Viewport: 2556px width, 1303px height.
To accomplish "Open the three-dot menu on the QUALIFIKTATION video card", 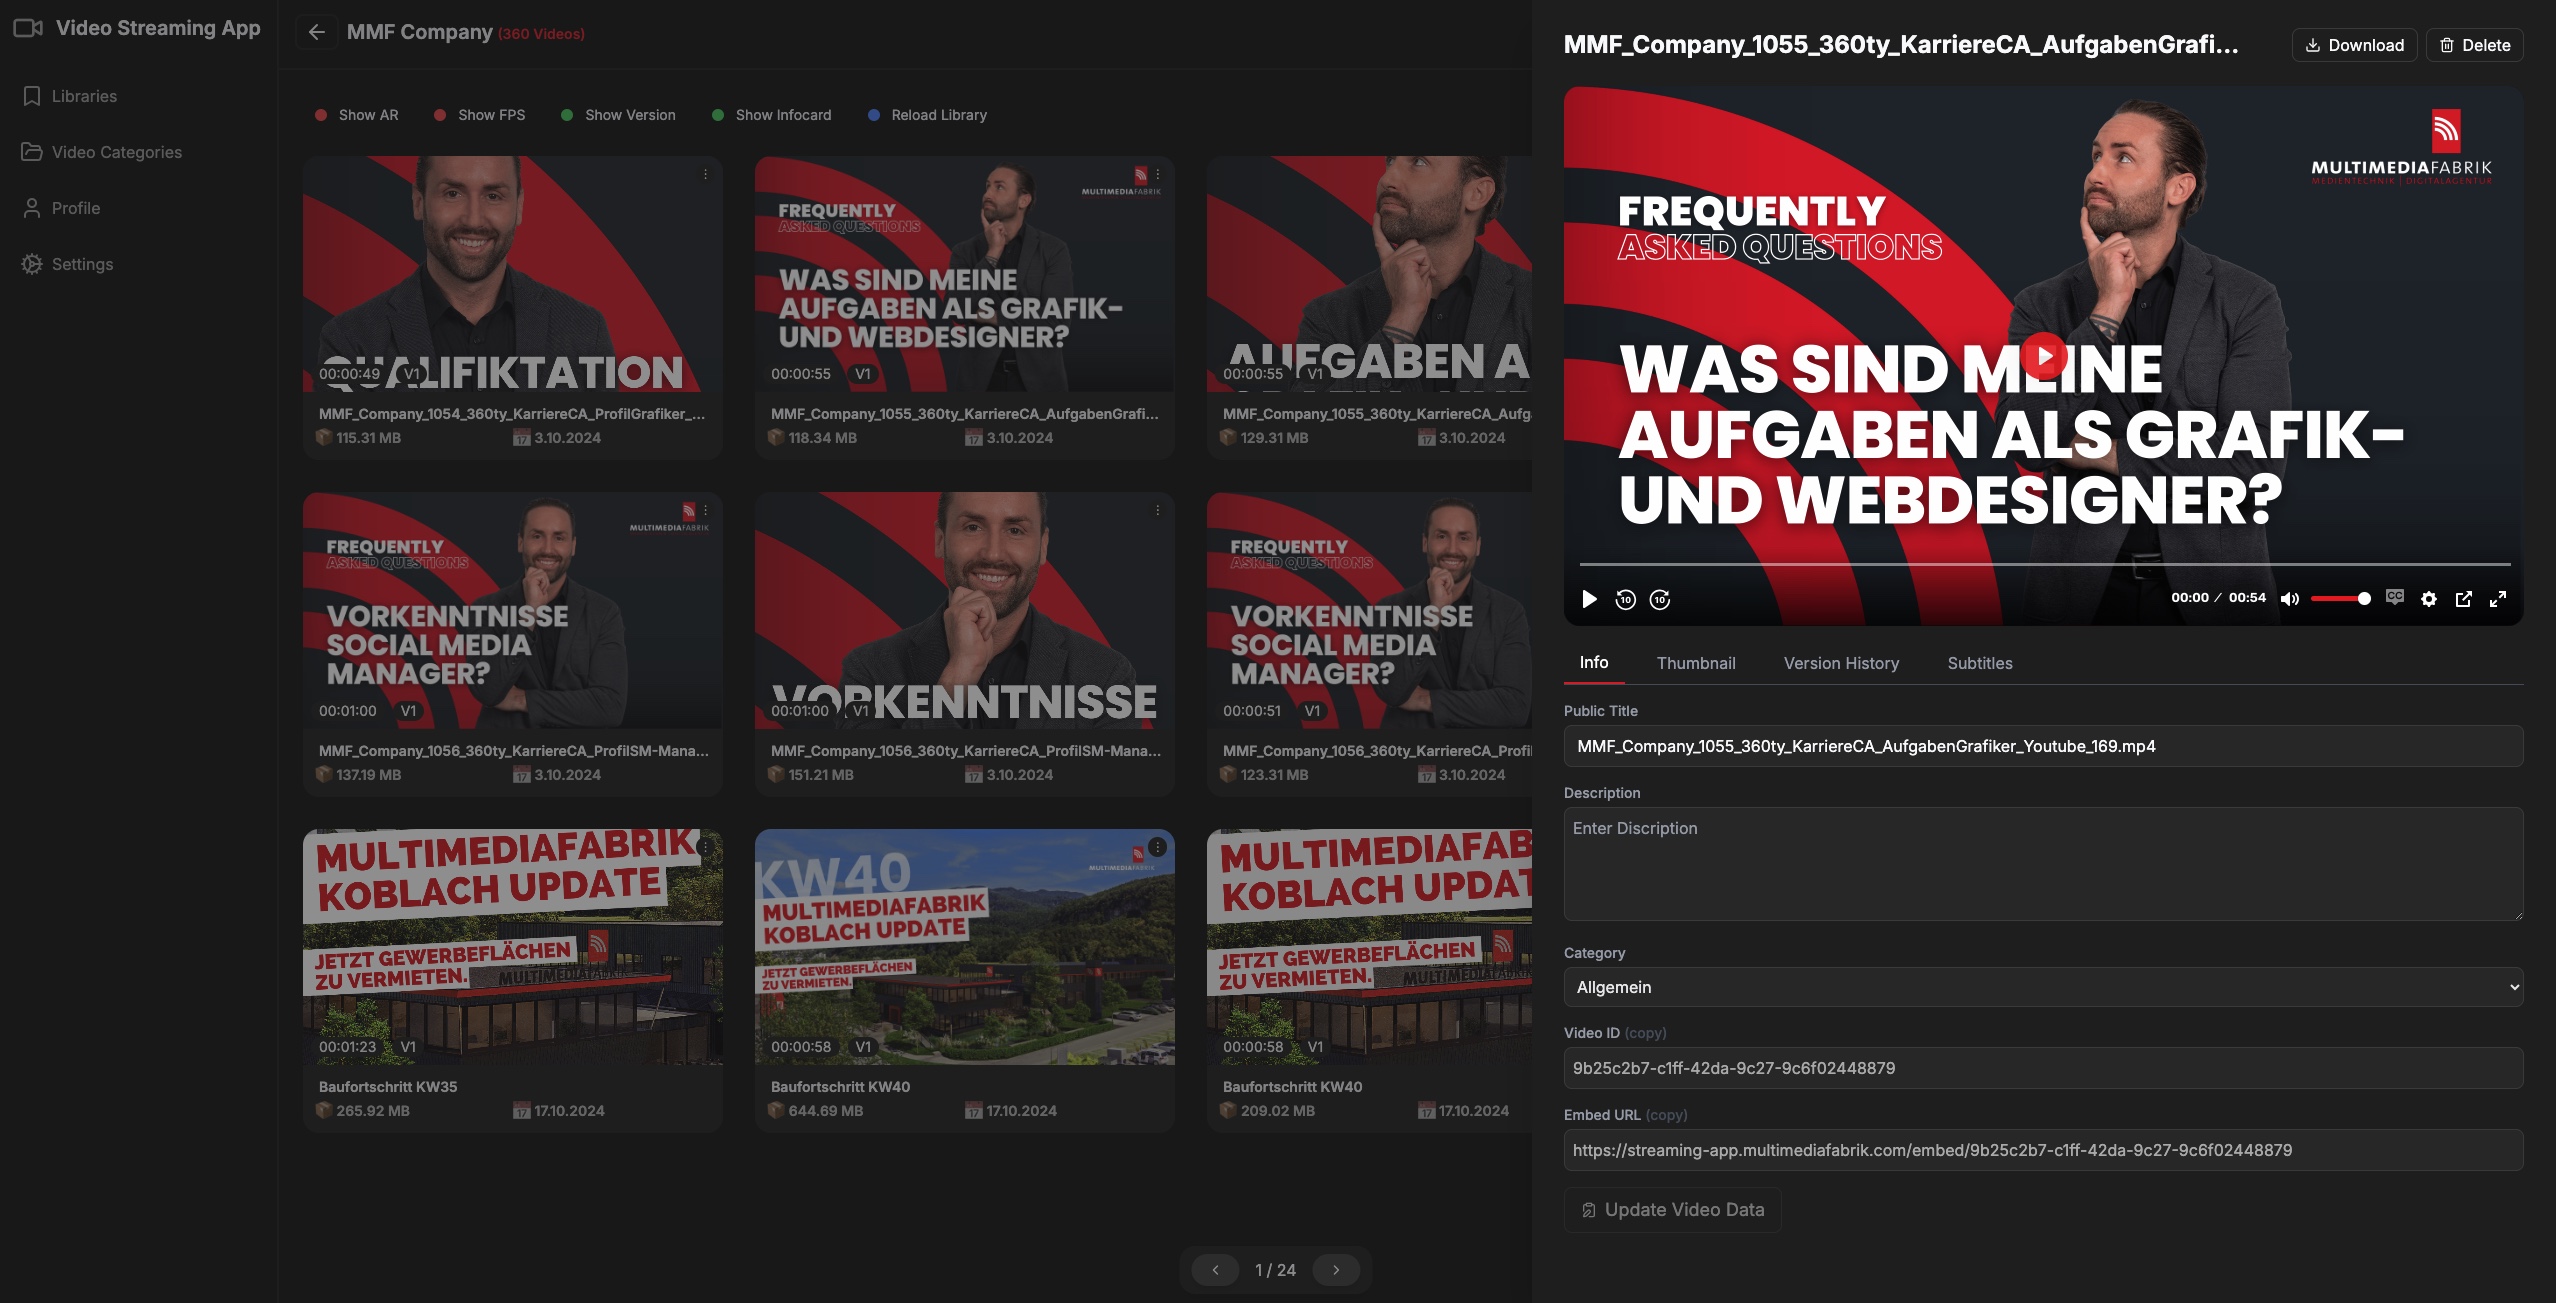I will (705, 174).
